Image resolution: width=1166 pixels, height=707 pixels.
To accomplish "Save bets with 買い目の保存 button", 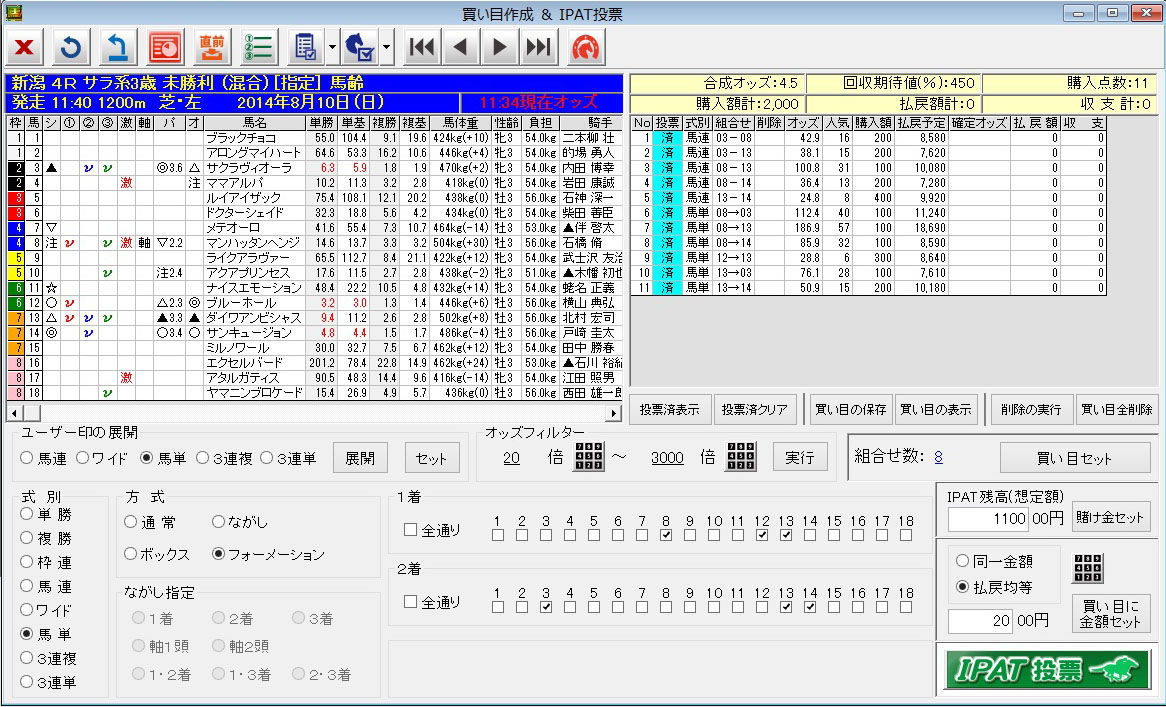I will click(x=851, y=410).
